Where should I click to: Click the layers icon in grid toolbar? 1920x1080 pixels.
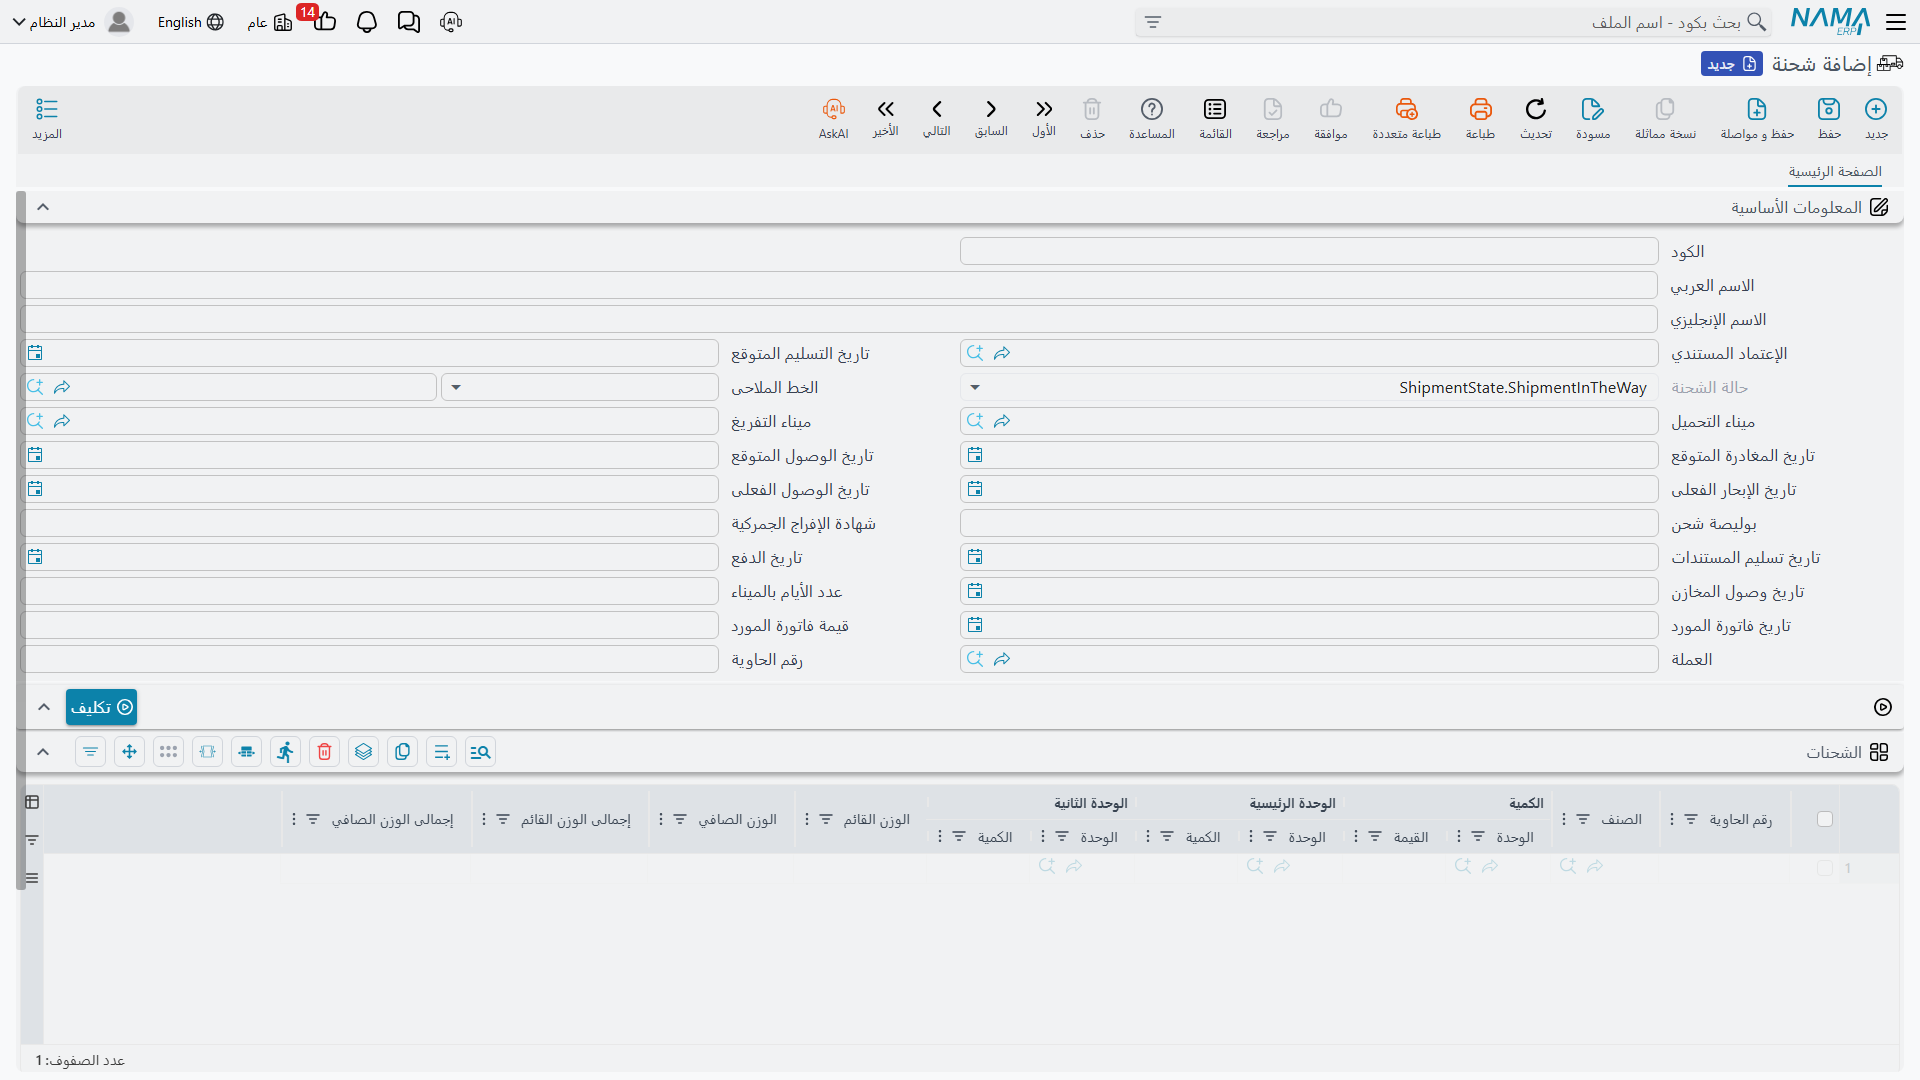[x=364, y=752]
